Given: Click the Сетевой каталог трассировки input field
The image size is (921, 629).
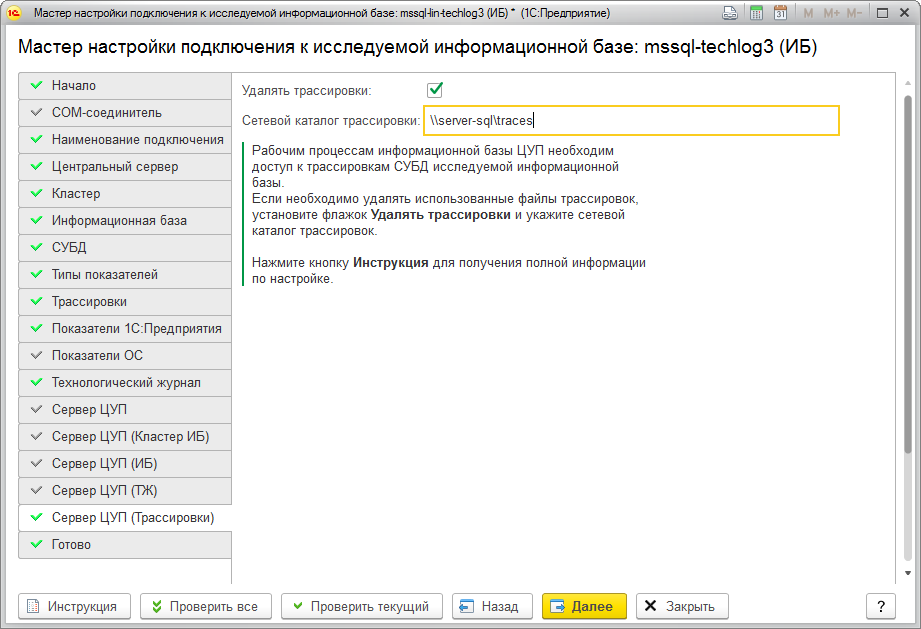Looking at the screenshot, I should [631, 120].
